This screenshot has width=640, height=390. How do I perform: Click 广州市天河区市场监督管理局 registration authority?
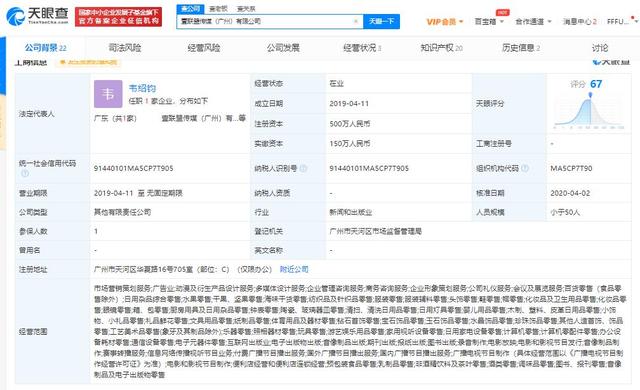tap(376, 231)
